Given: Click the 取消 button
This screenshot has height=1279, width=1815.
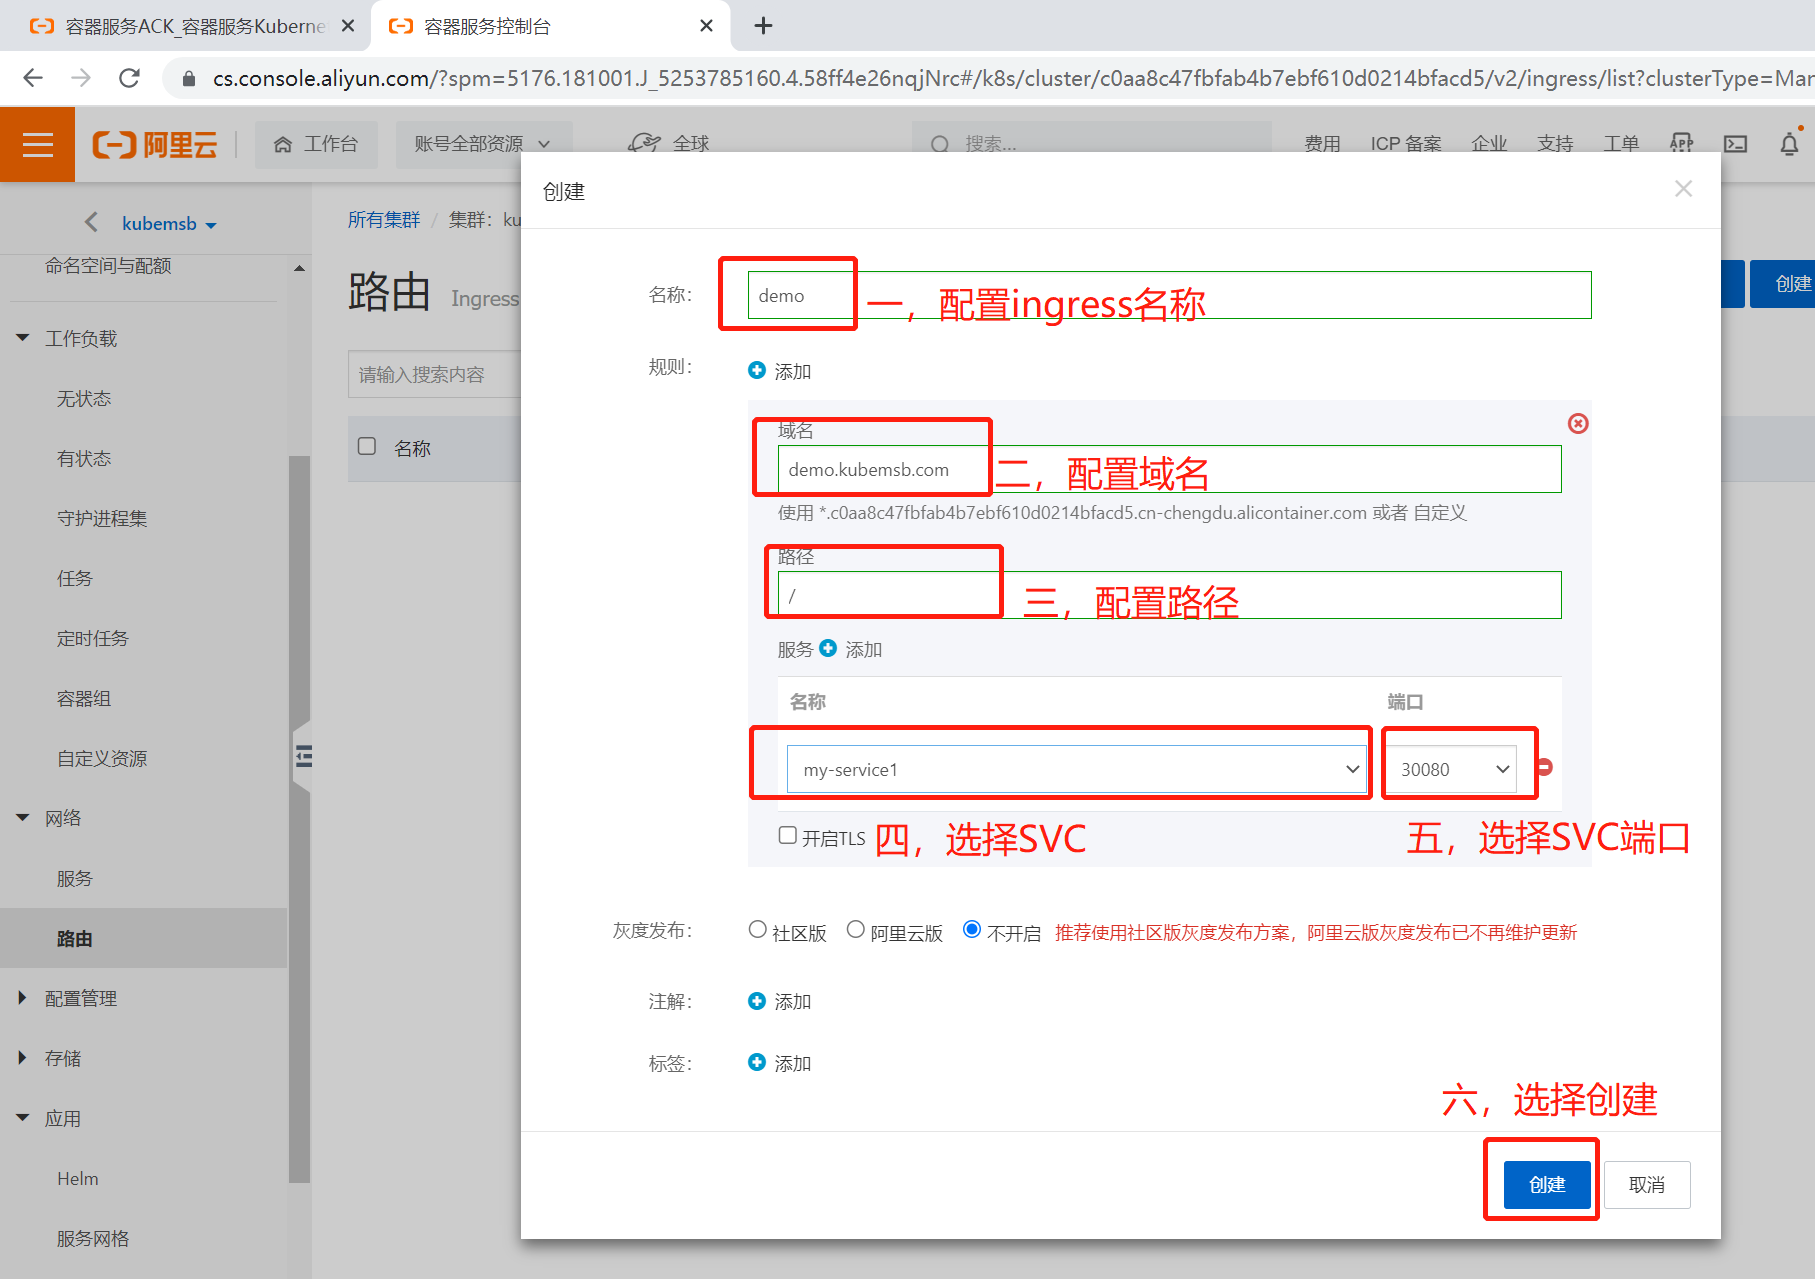Looking at the screenshot, I should [x=1647, y=1185].
